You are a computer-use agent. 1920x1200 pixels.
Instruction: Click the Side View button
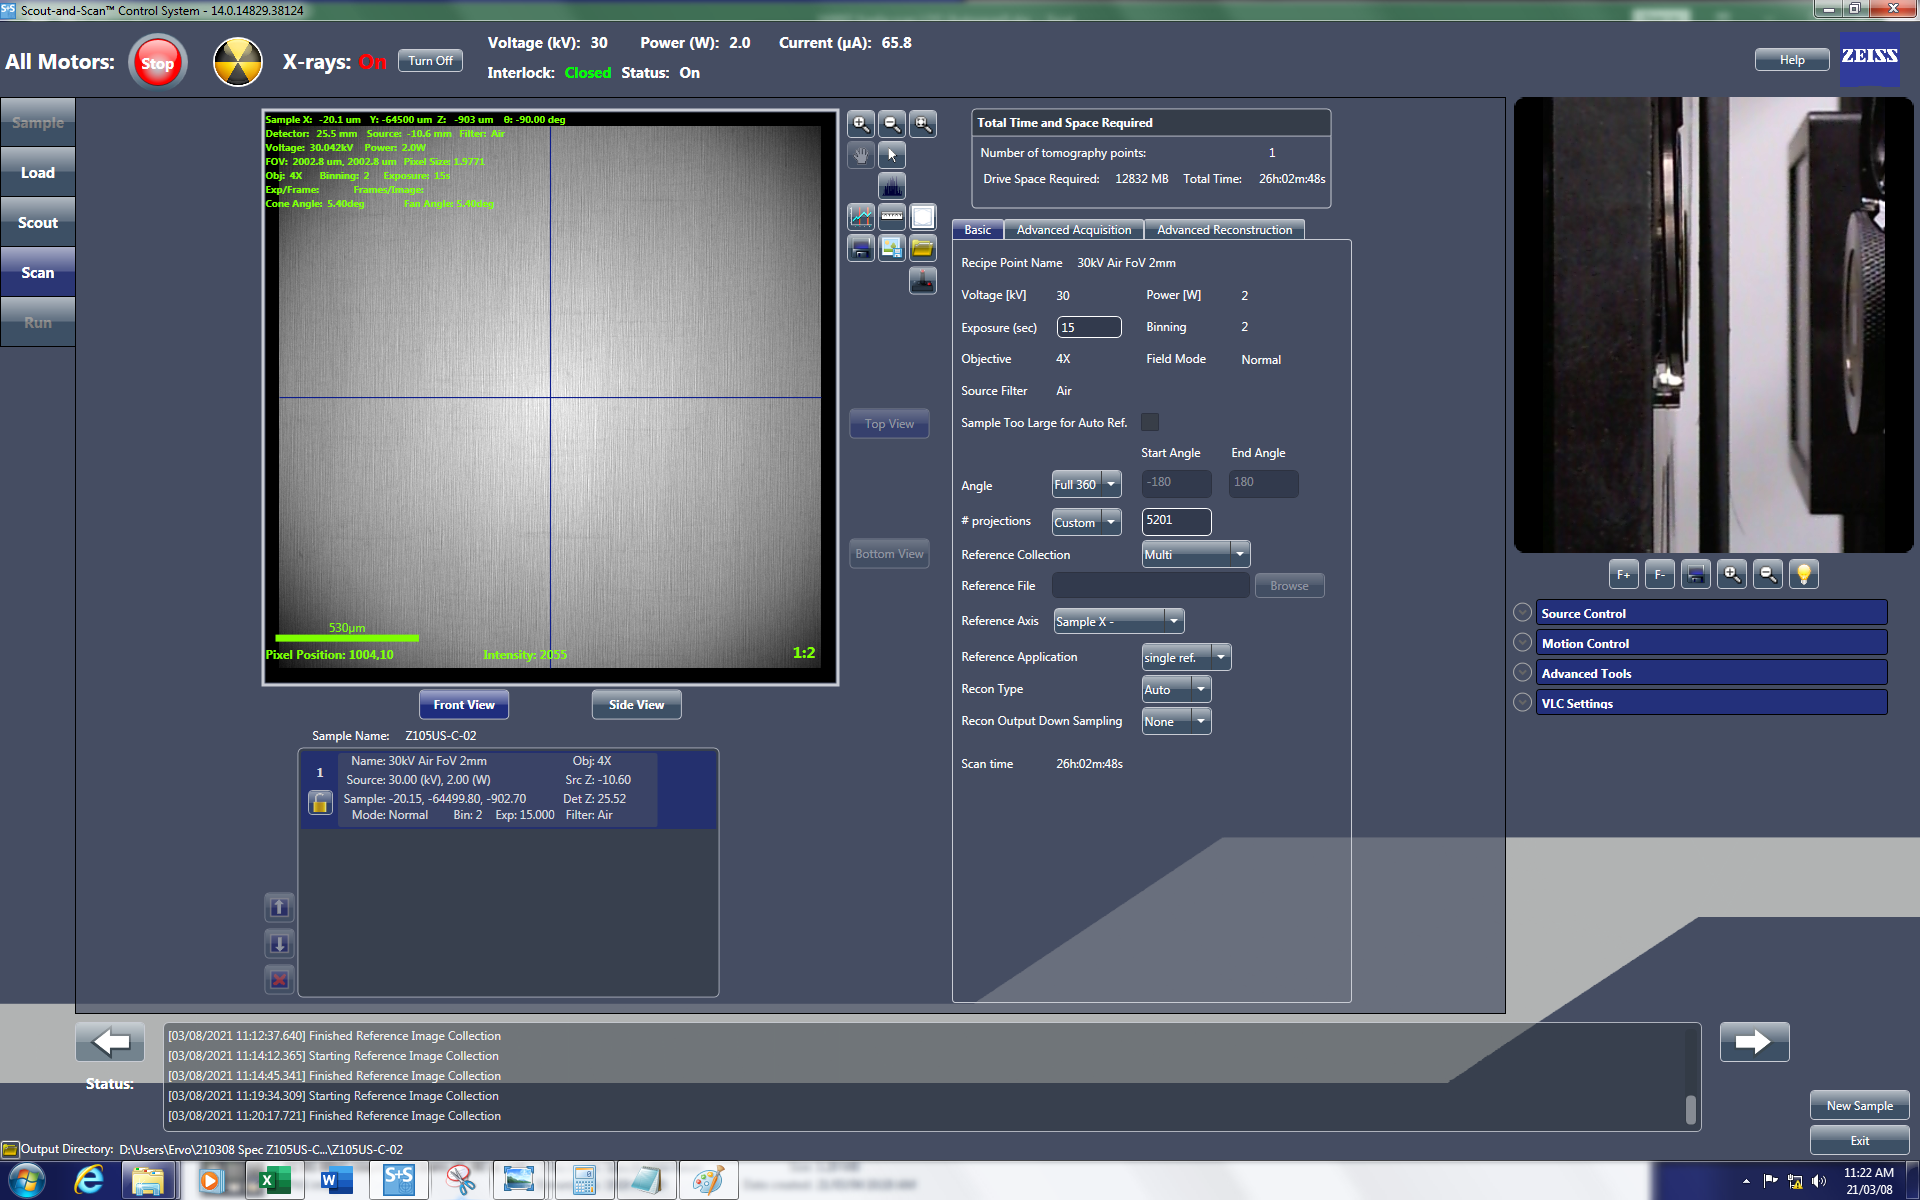(636, 705)
